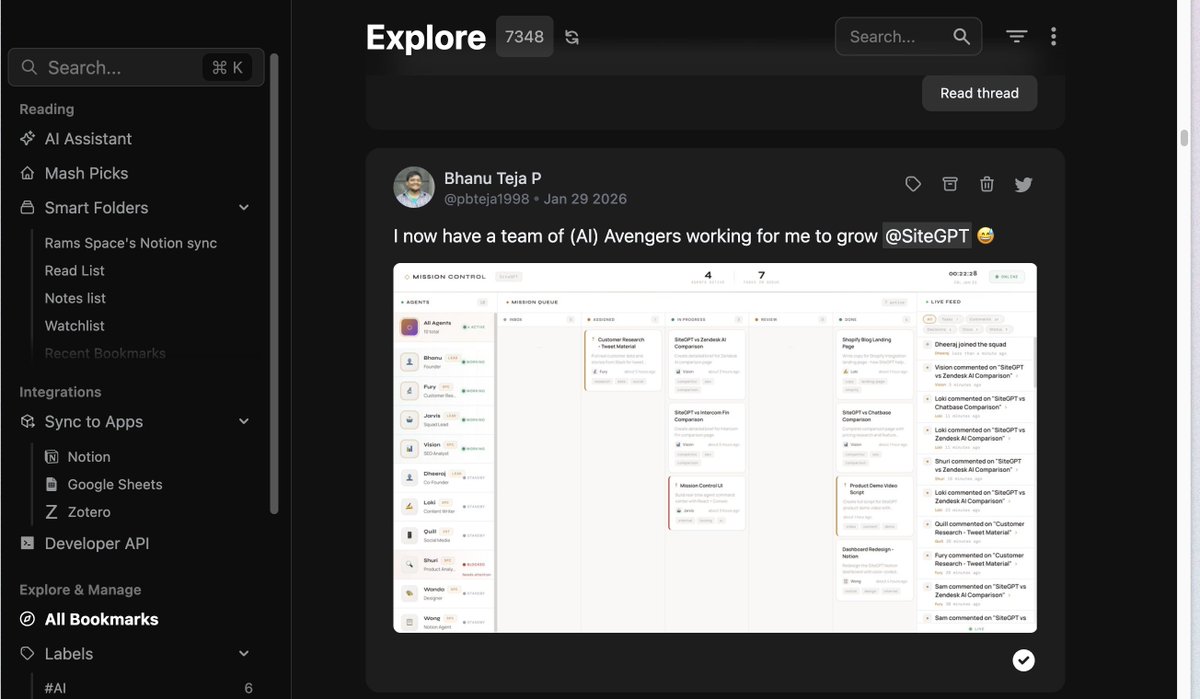Screen dimensions: 1200x699
Task: Click the Smart Folders folder icon
Action: (28, 208)
